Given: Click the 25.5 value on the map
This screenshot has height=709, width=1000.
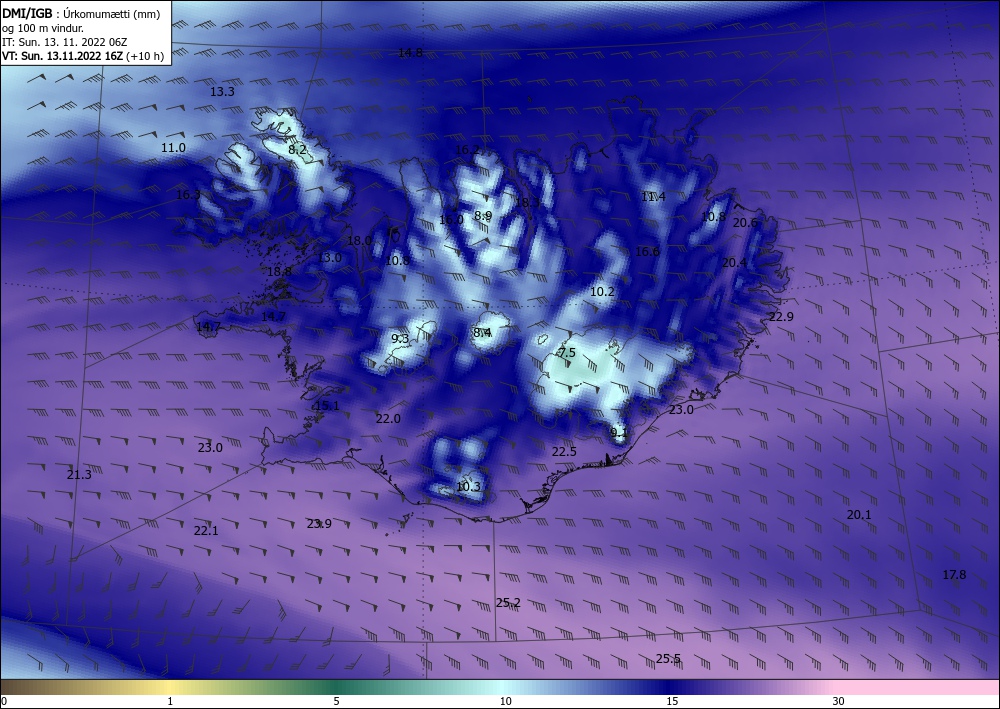Looking at the screenshot, I should point(668,659).
